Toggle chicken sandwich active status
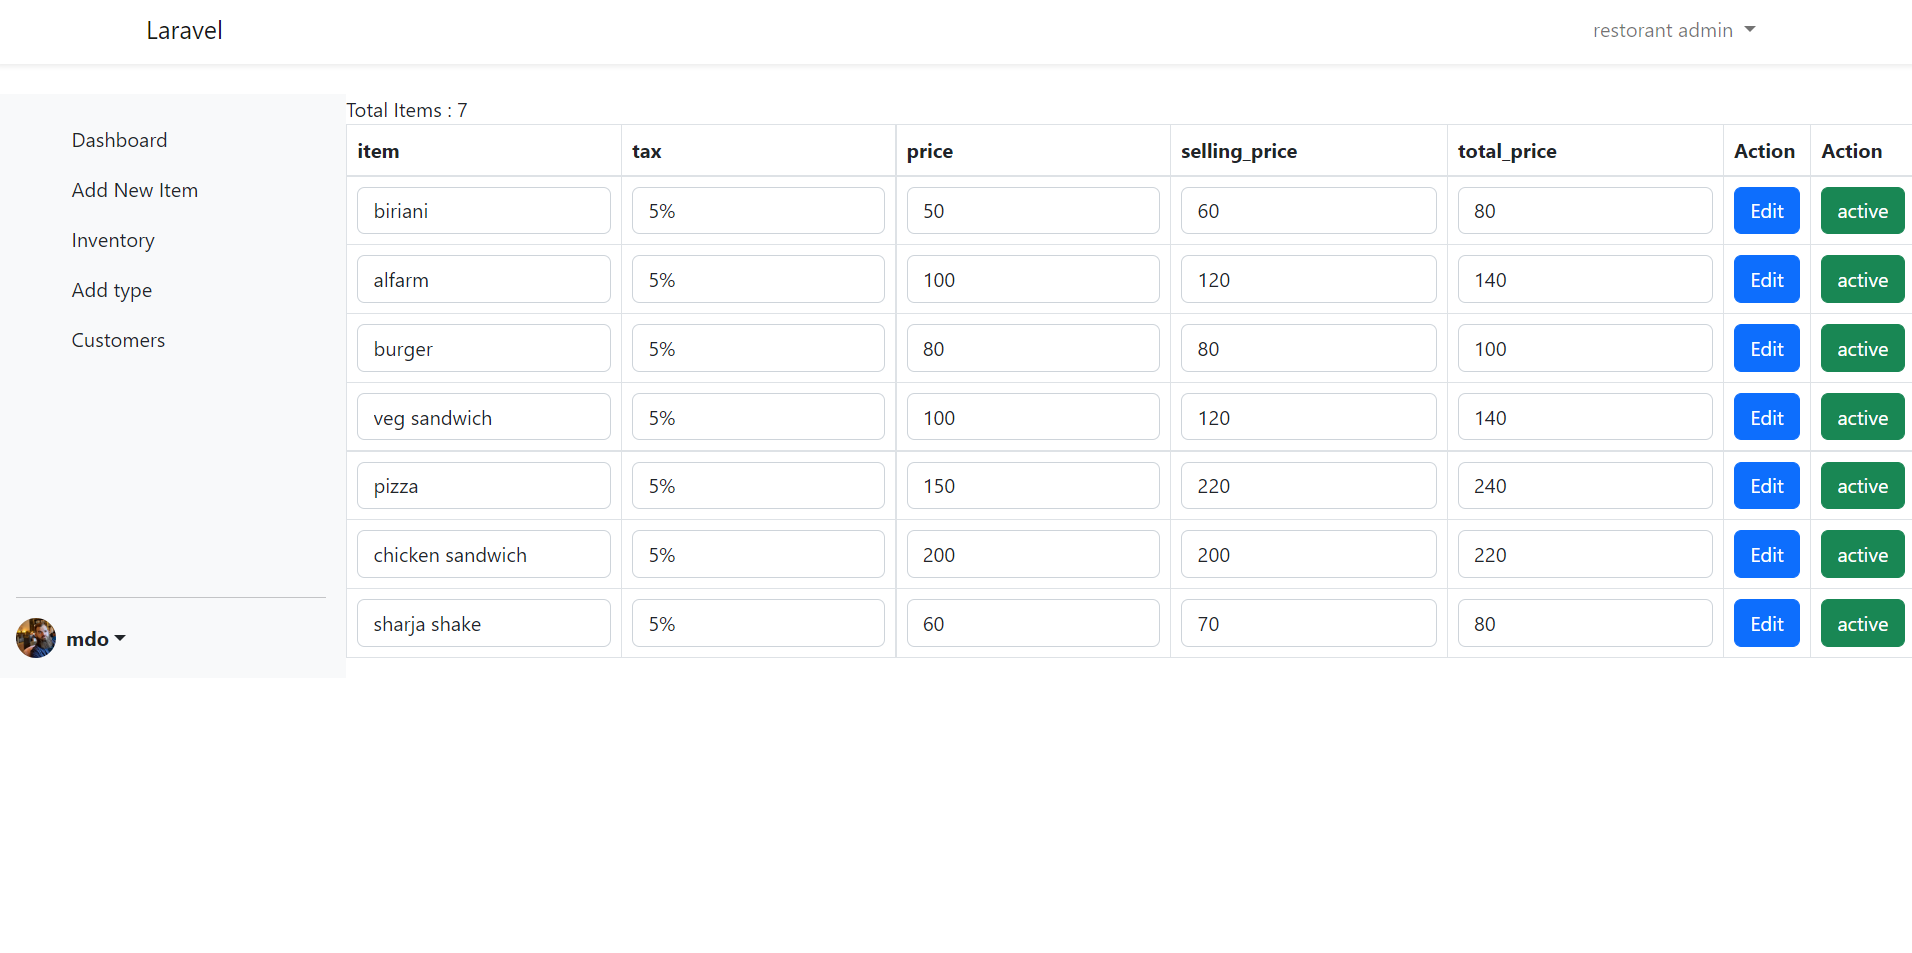 coord(1862,555)
